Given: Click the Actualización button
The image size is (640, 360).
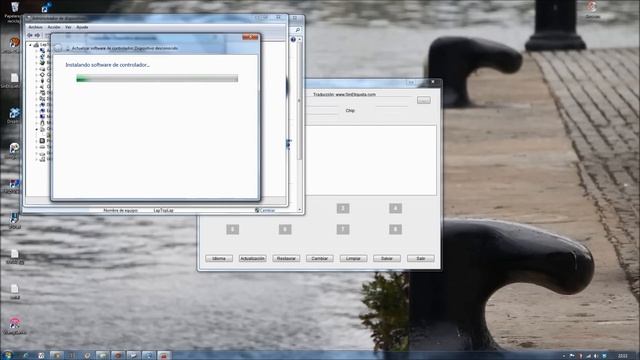Looking at the screenshot, I should [252, 258].
